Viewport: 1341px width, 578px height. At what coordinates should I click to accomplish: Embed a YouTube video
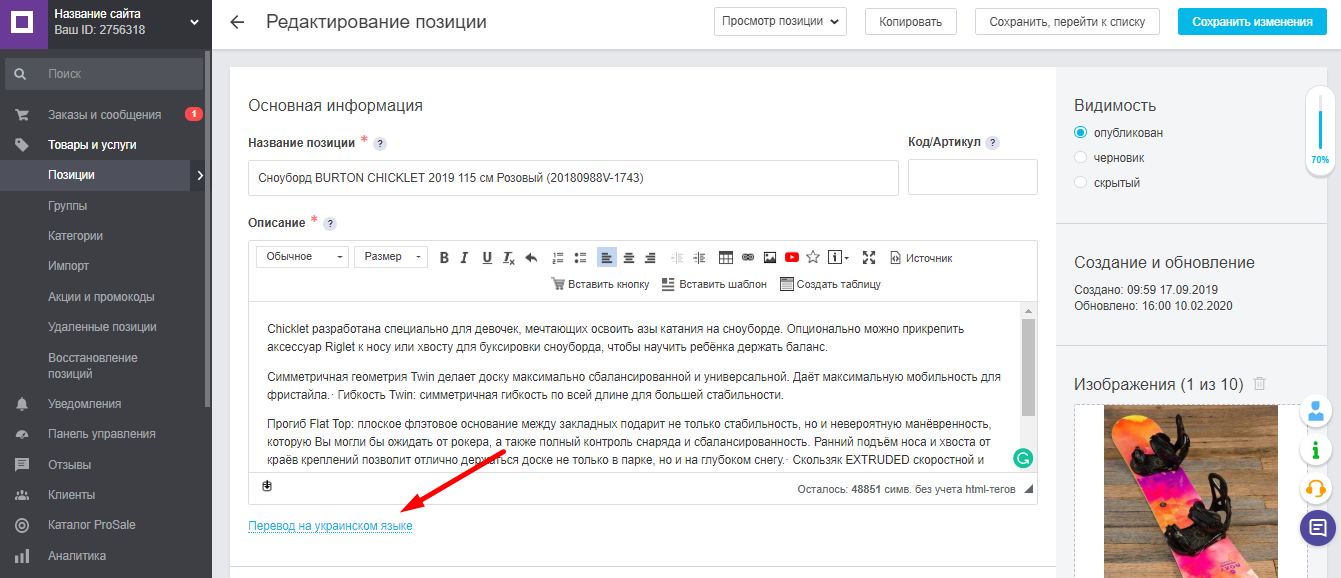pyautogui.click(x=792, y=257)
